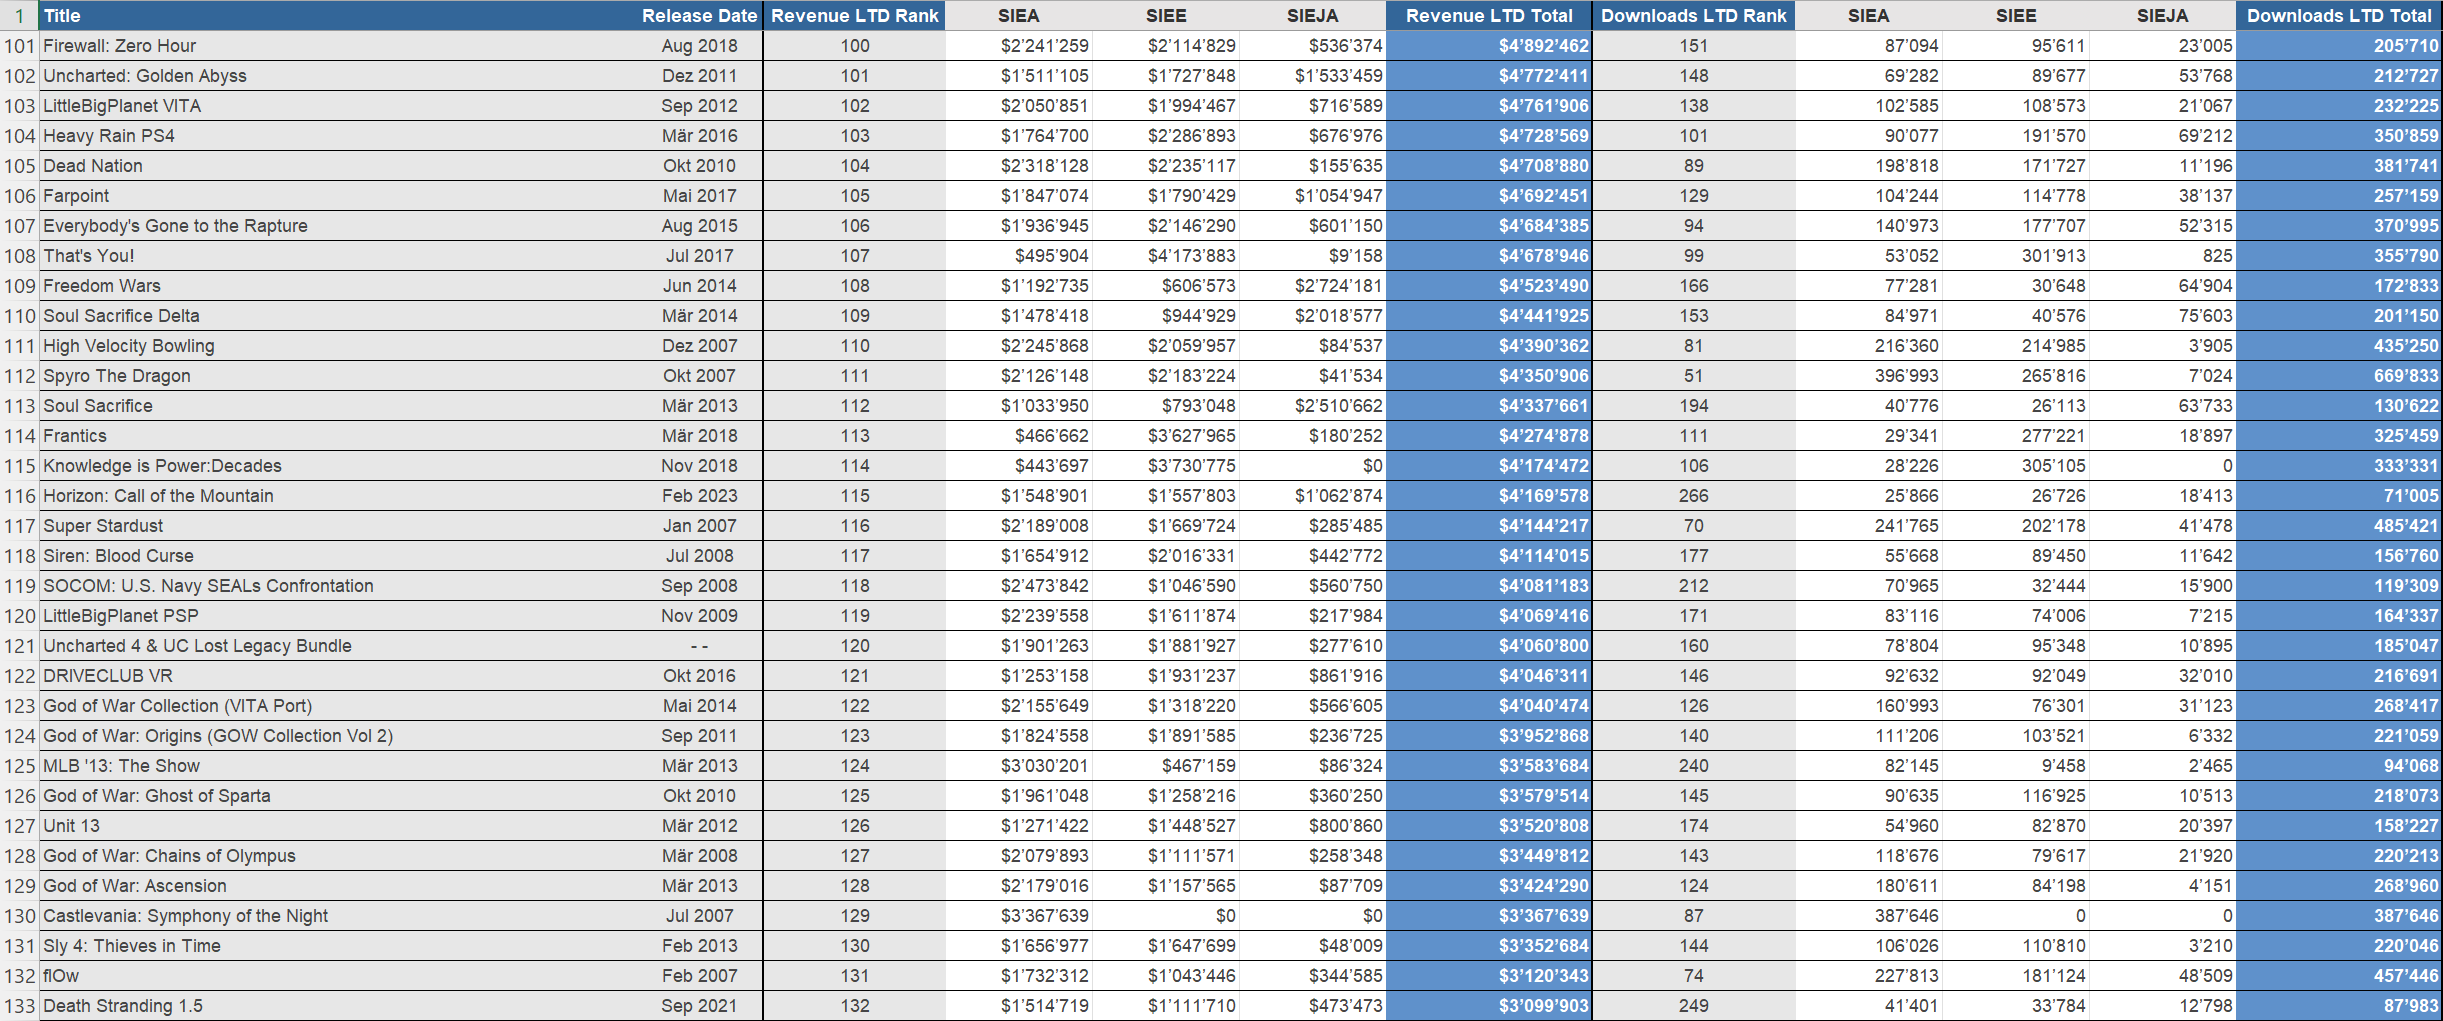
Task: Select the 'Firewall: Zero Hour' title cell
Action: tap(338, 46)
